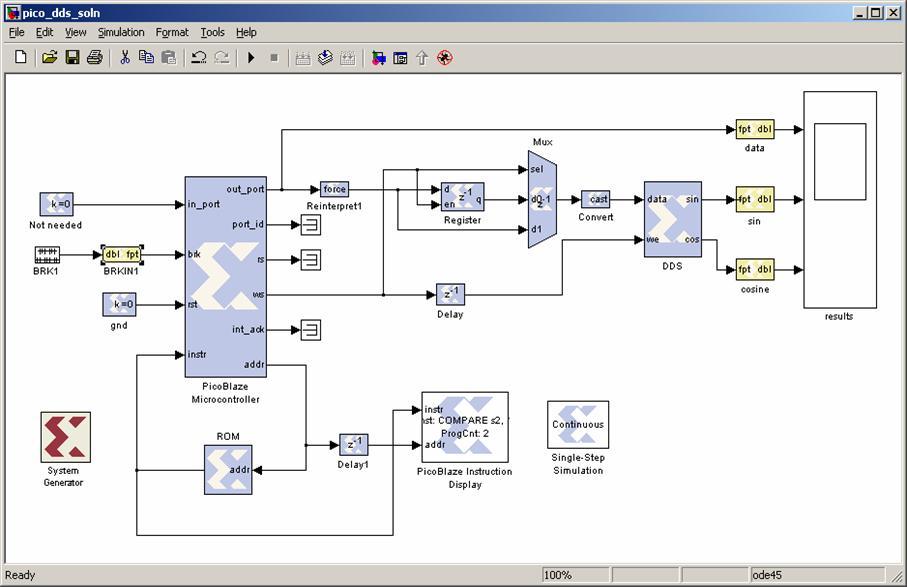Select the Mux block

542,200
